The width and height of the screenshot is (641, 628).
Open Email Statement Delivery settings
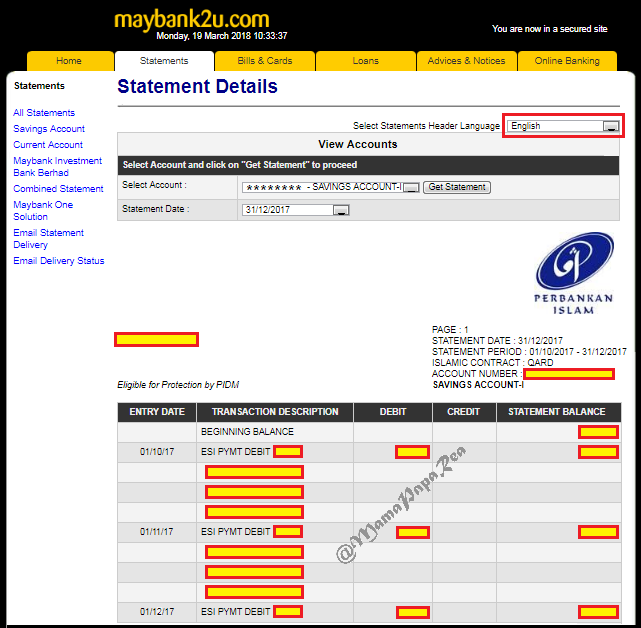[48, 238]
